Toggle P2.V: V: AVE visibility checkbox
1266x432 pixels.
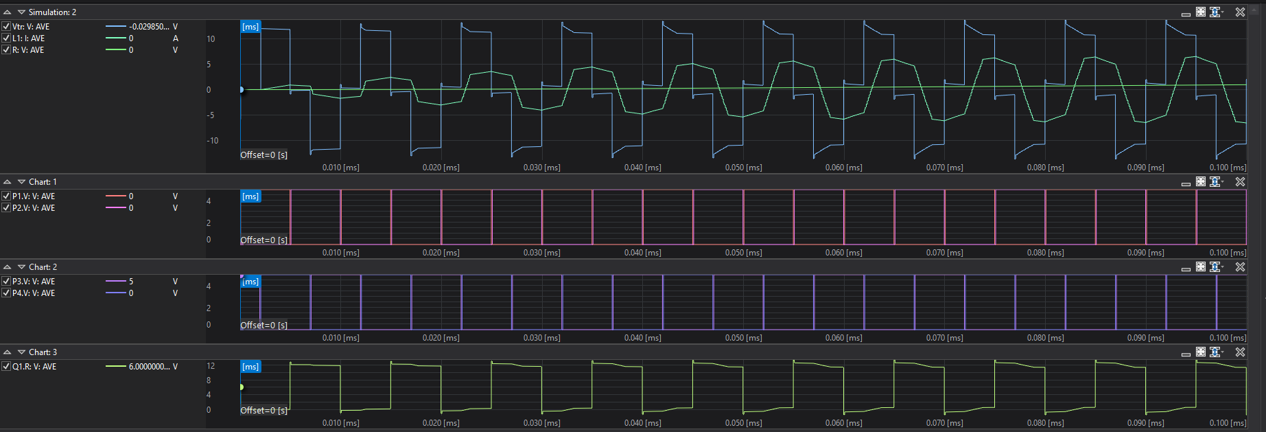[7, 208]
